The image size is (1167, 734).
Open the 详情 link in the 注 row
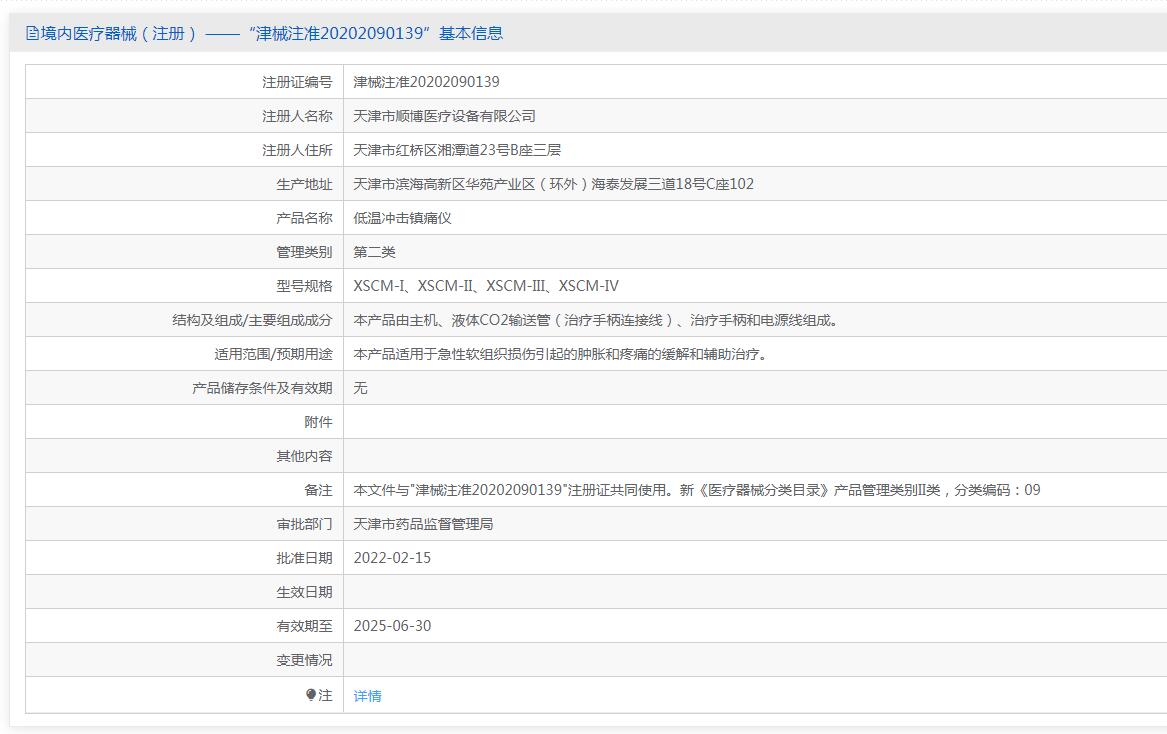coord(367,695)
